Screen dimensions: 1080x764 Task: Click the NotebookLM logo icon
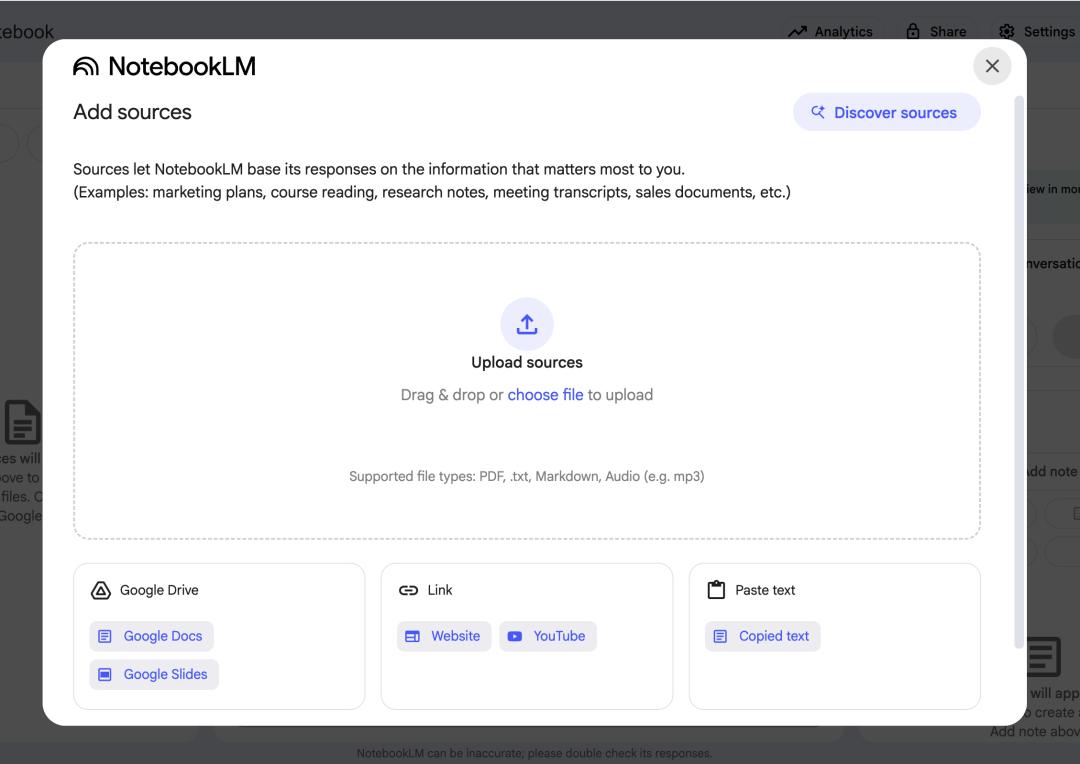pos(86,67)
